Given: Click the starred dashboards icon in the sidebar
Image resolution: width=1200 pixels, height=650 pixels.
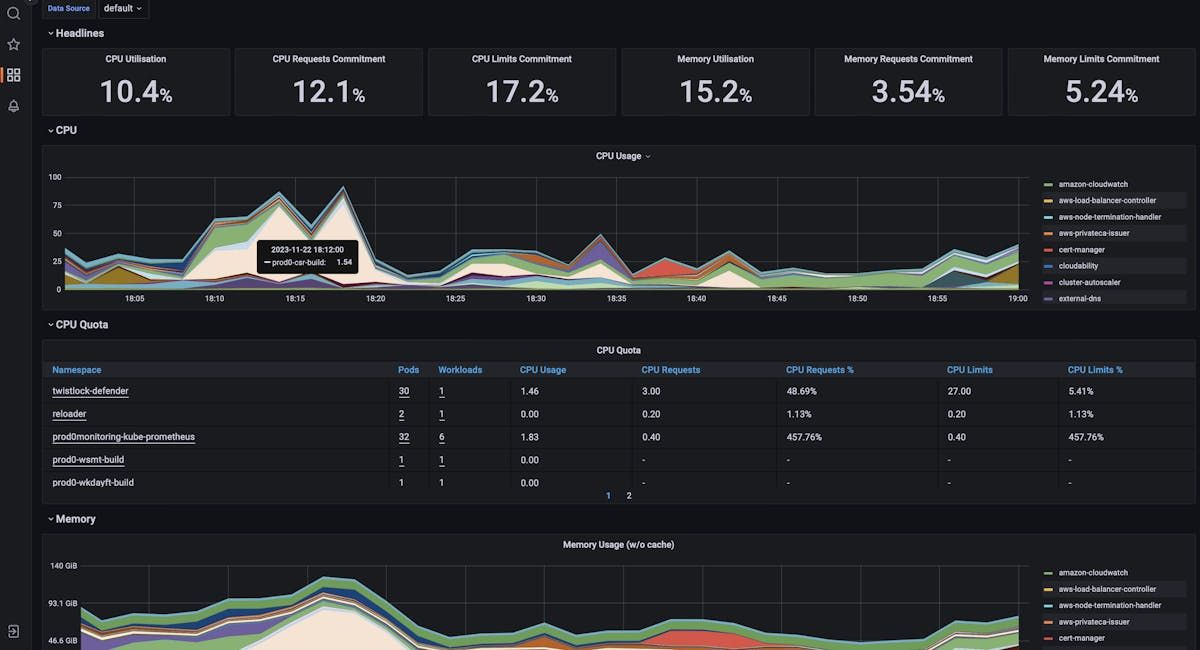Looking at the screenshot, I should (x=13, y=44).
